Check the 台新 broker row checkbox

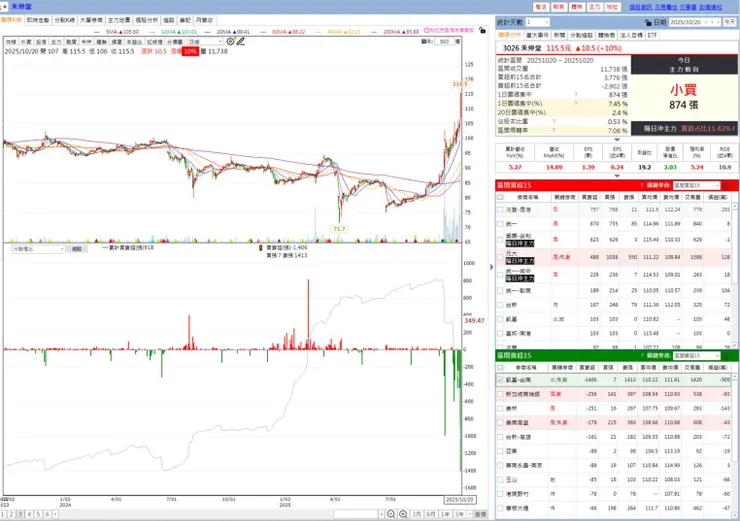500,305
